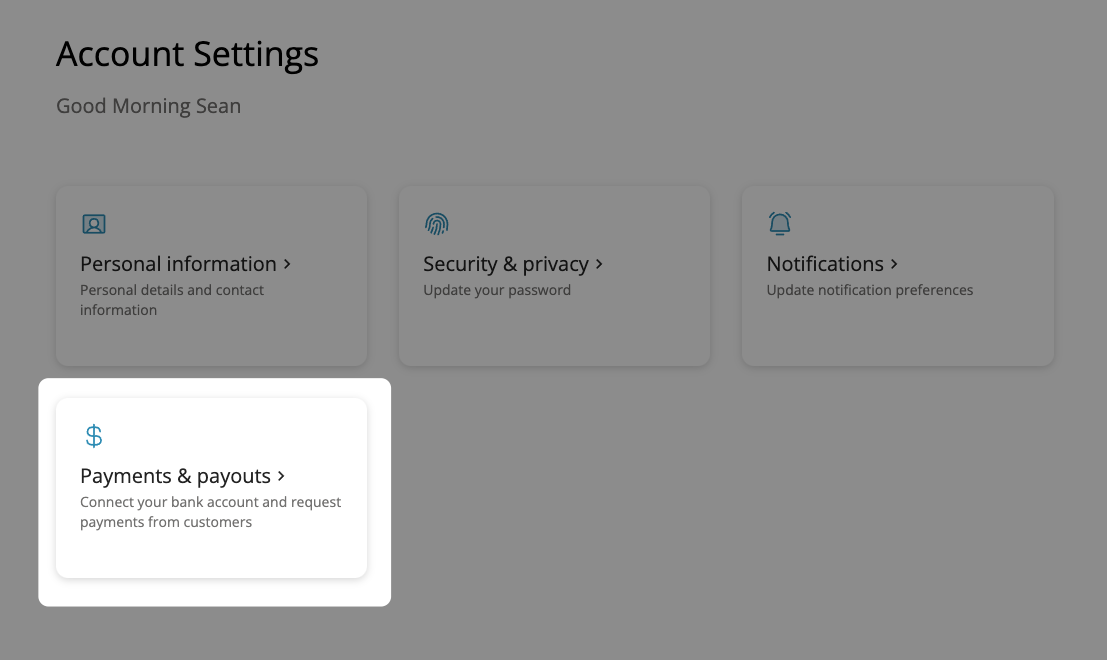Click the 'Update your password' description

tap(497, 290)
